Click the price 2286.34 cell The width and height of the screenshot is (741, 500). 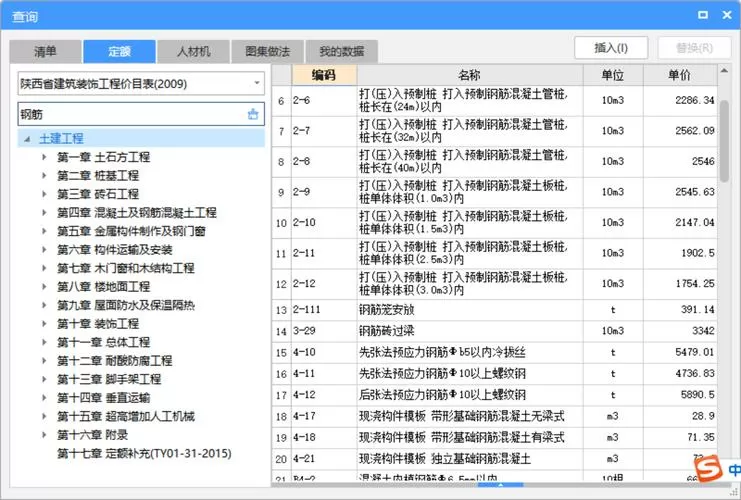[x=680, y=100]
